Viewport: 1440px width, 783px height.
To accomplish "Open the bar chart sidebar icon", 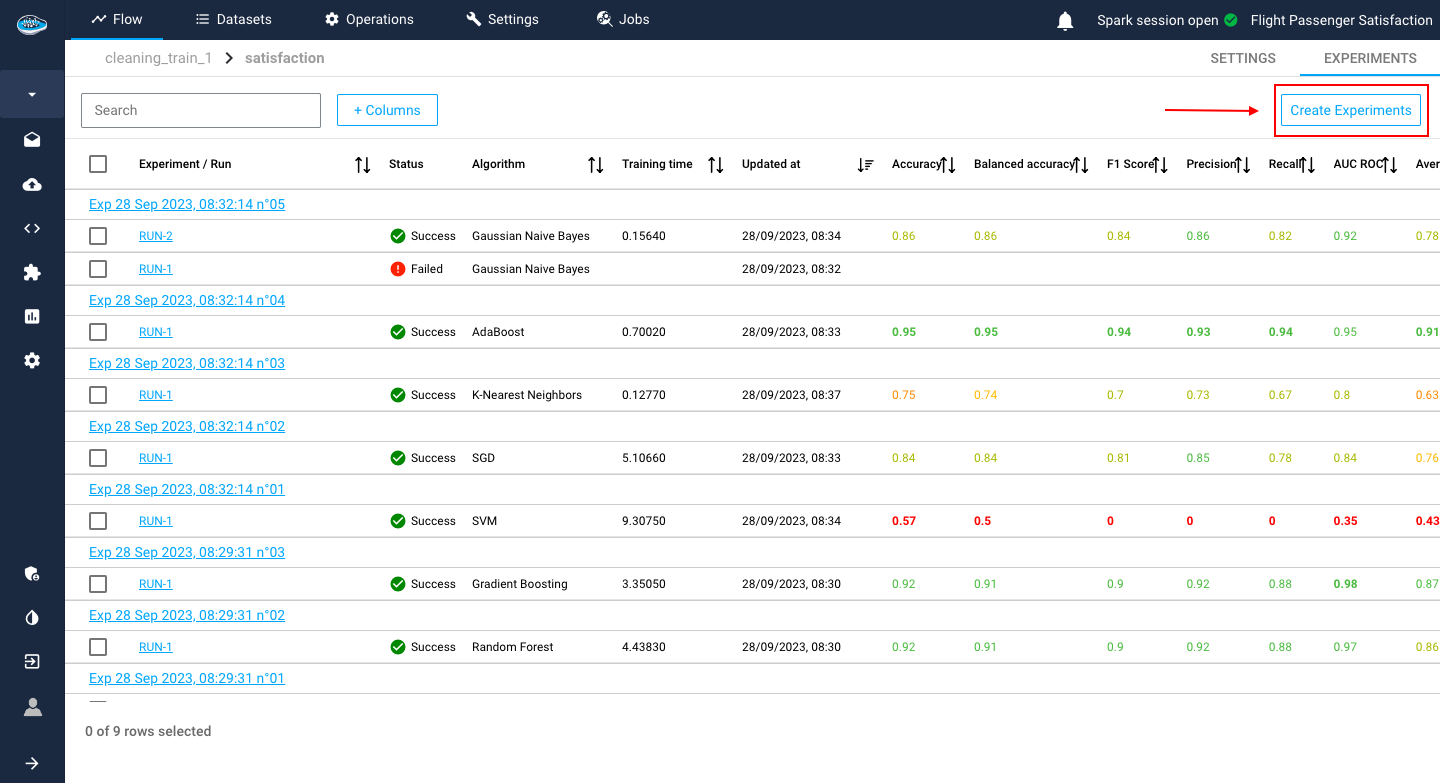I will (32, 316).
